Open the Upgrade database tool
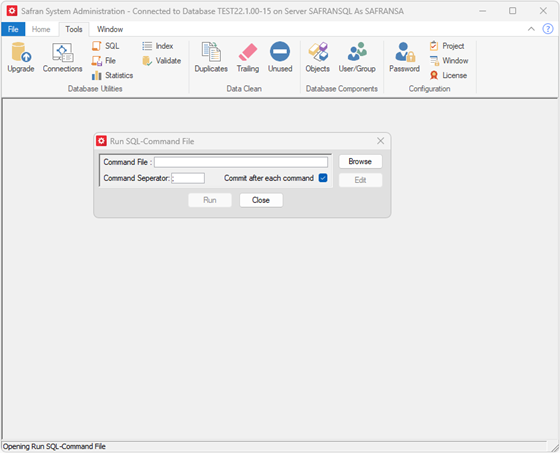The height and width of the screenshot is (453, 560). pos(21,57)
